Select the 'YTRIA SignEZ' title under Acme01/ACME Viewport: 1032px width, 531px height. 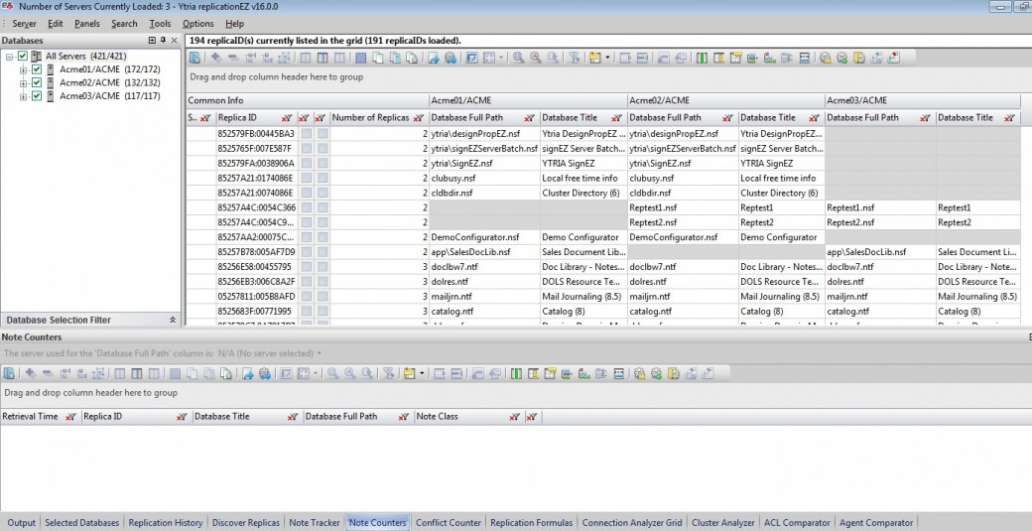tap(583, 163)
